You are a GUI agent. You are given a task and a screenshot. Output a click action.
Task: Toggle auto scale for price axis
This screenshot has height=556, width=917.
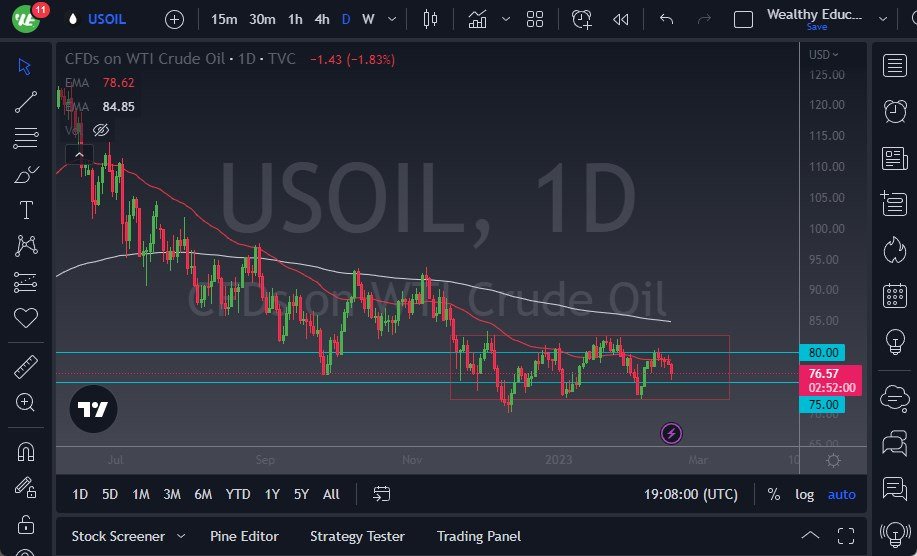842,494
